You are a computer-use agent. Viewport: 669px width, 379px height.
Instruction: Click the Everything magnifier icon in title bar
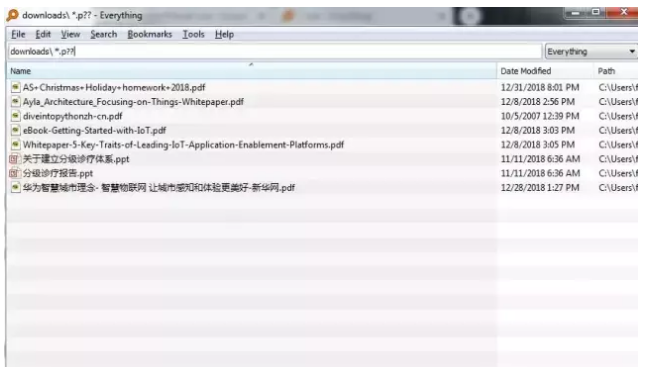pyautogui.click(x=13, y=15)
